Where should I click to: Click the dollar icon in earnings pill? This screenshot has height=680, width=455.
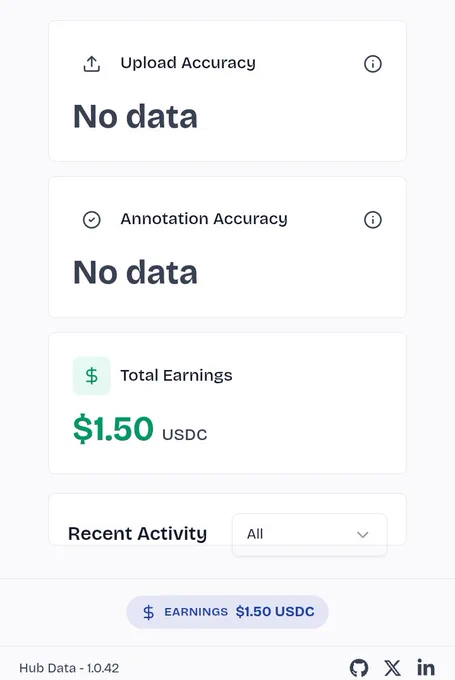pos(148,612)
